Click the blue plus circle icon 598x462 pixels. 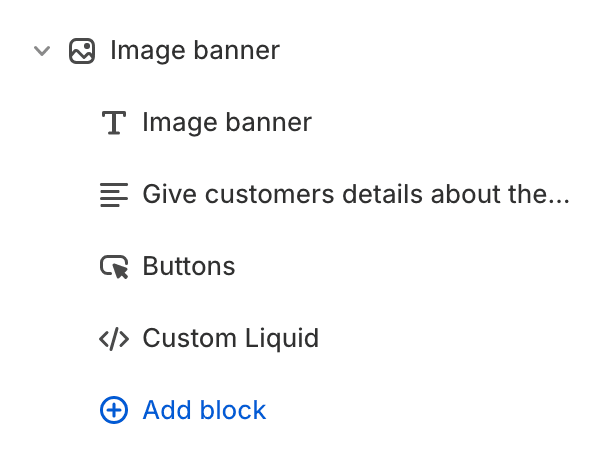114,410
